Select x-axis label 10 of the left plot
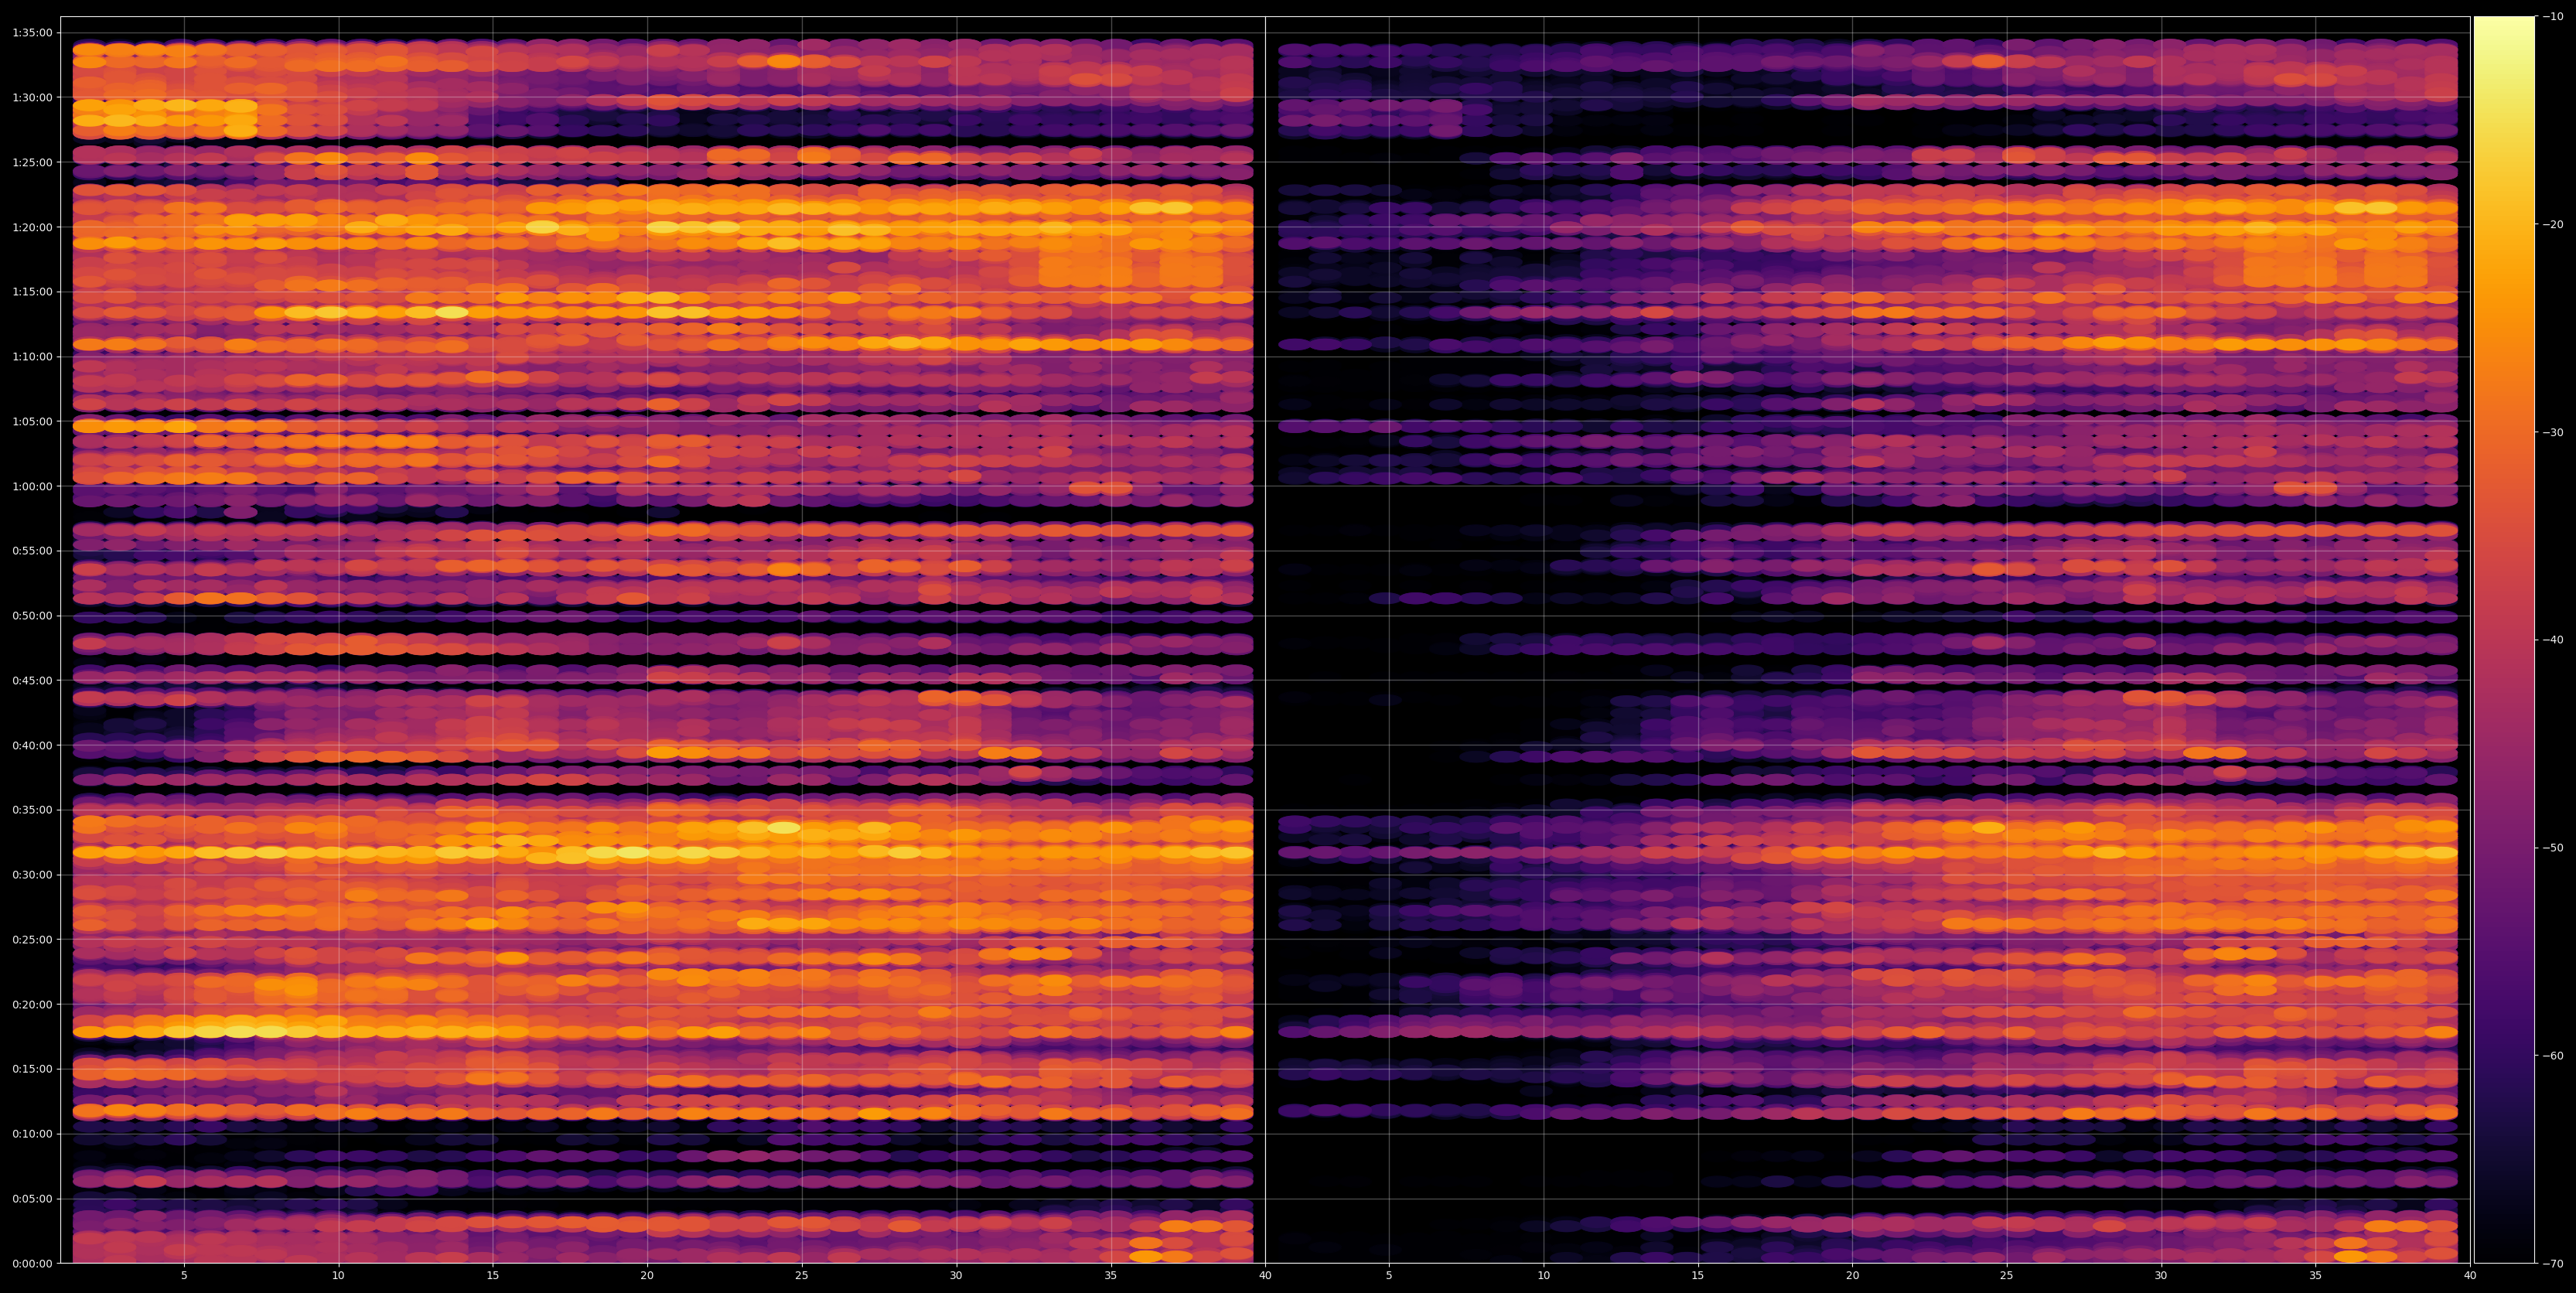Screen dimensions: 2576x1293 tap(338, 1276)
